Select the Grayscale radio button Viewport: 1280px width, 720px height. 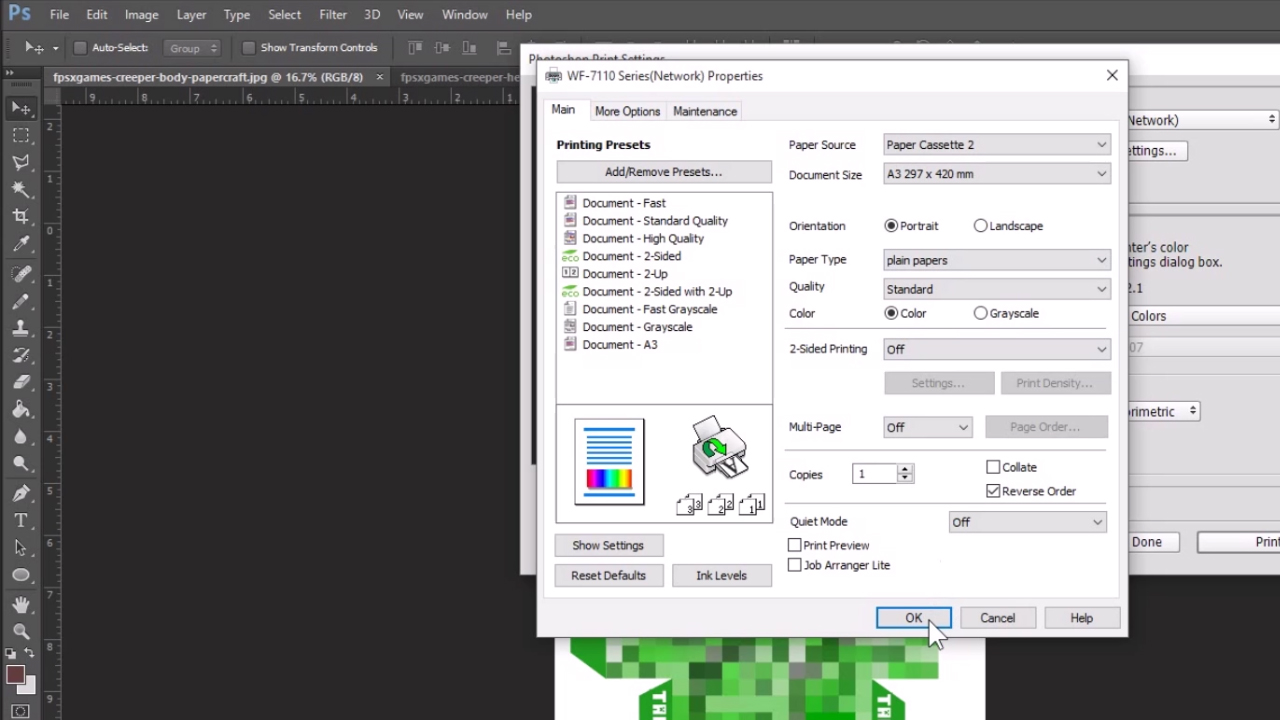[980, 313]
